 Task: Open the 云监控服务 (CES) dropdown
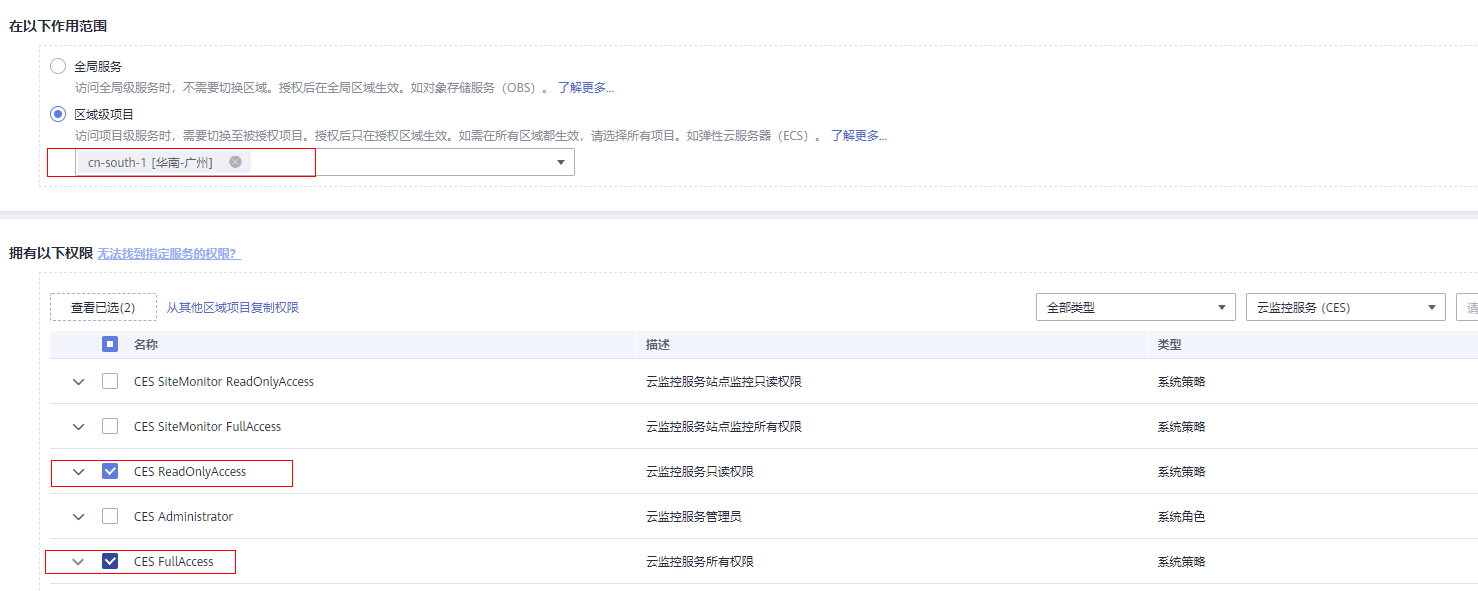[x=1345, y=307]
